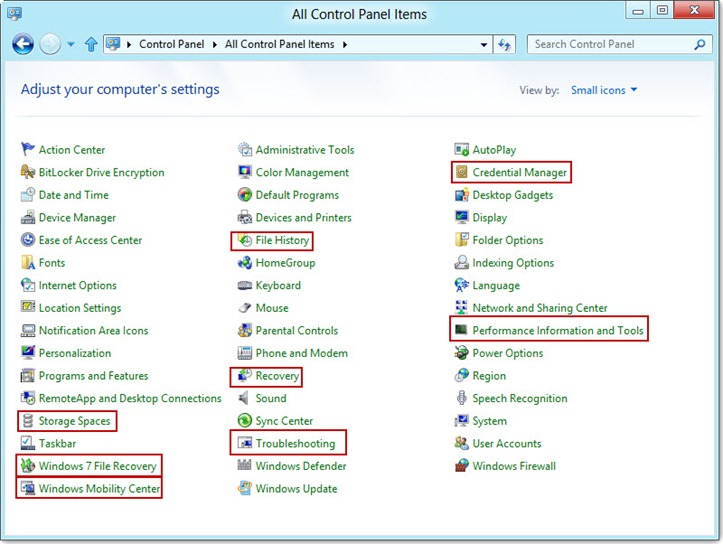Click the Sound speaker icon
Screen dimensions: 723x544
coord(243,398)
